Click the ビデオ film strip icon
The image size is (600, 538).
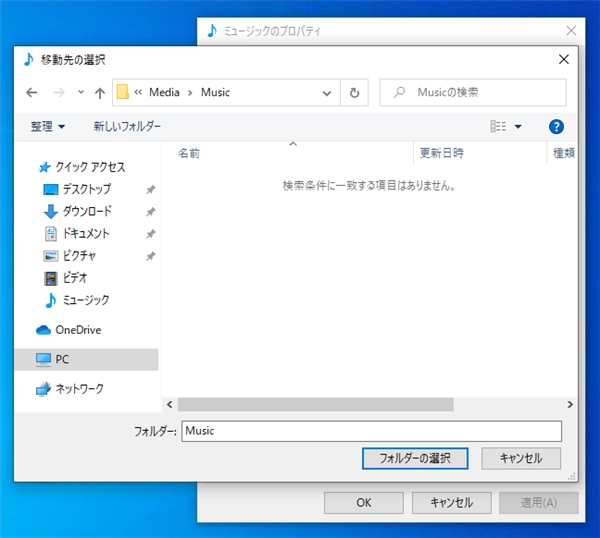pos(51,278)
